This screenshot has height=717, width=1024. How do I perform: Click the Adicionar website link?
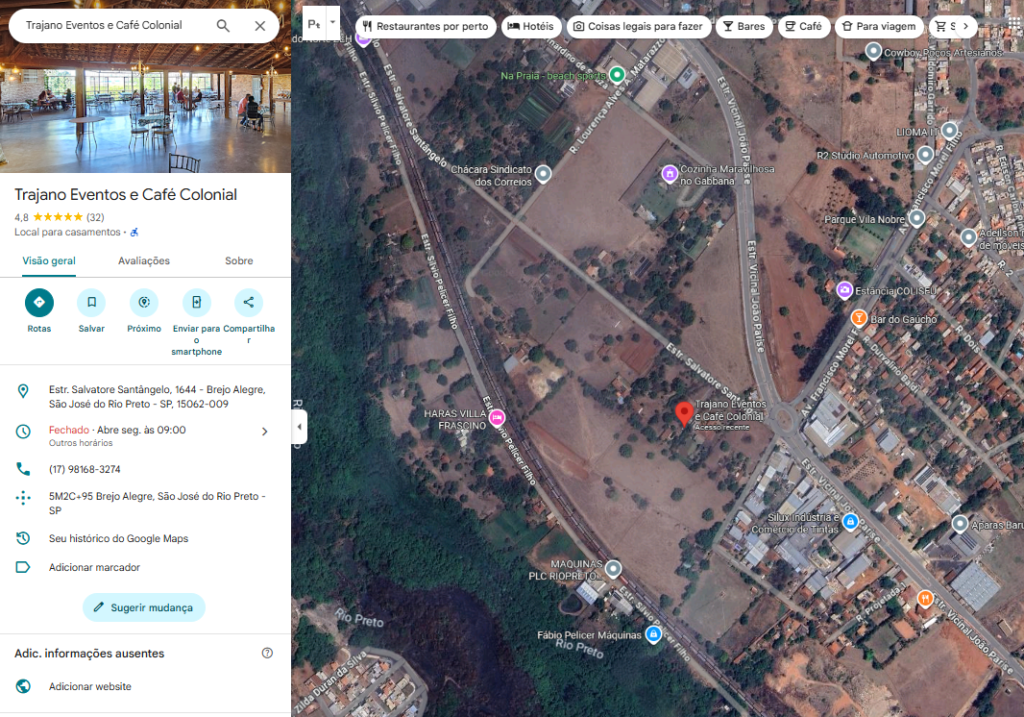(90, 687)
